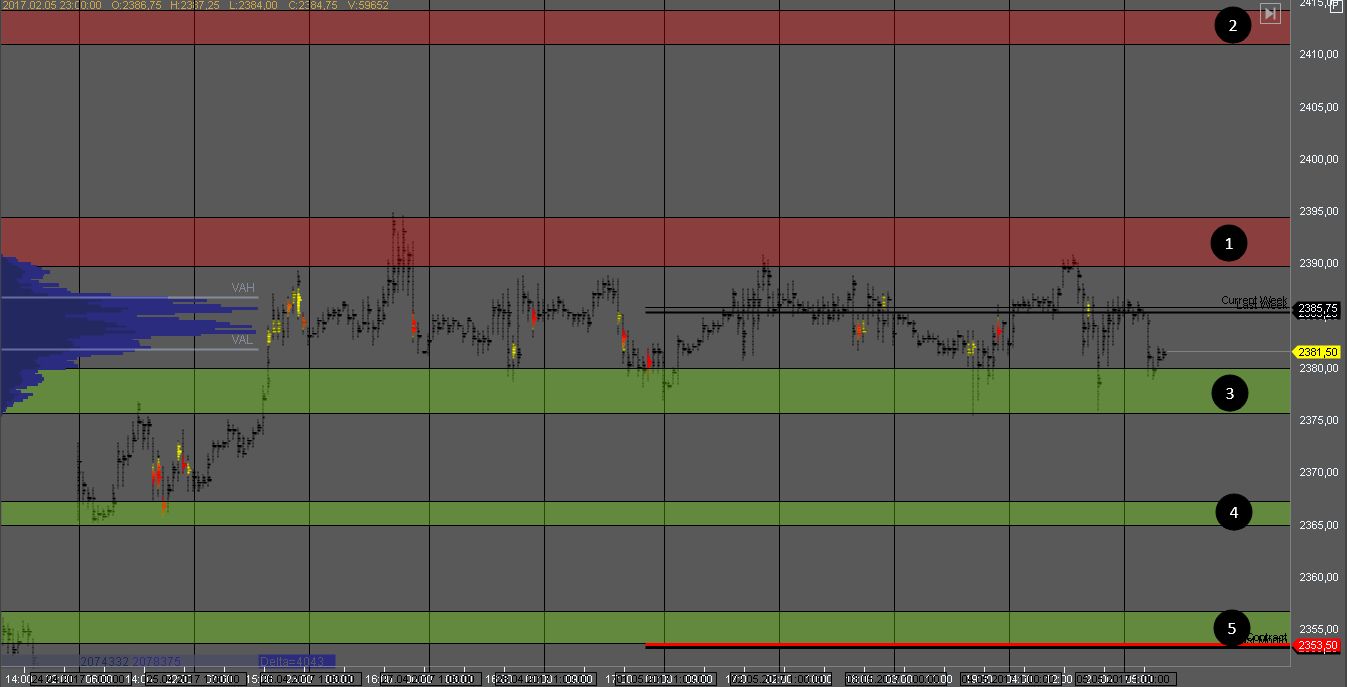Click the Current Week line label
The width and height of the screenshot is (1347, 687).
click(1254, 301)
